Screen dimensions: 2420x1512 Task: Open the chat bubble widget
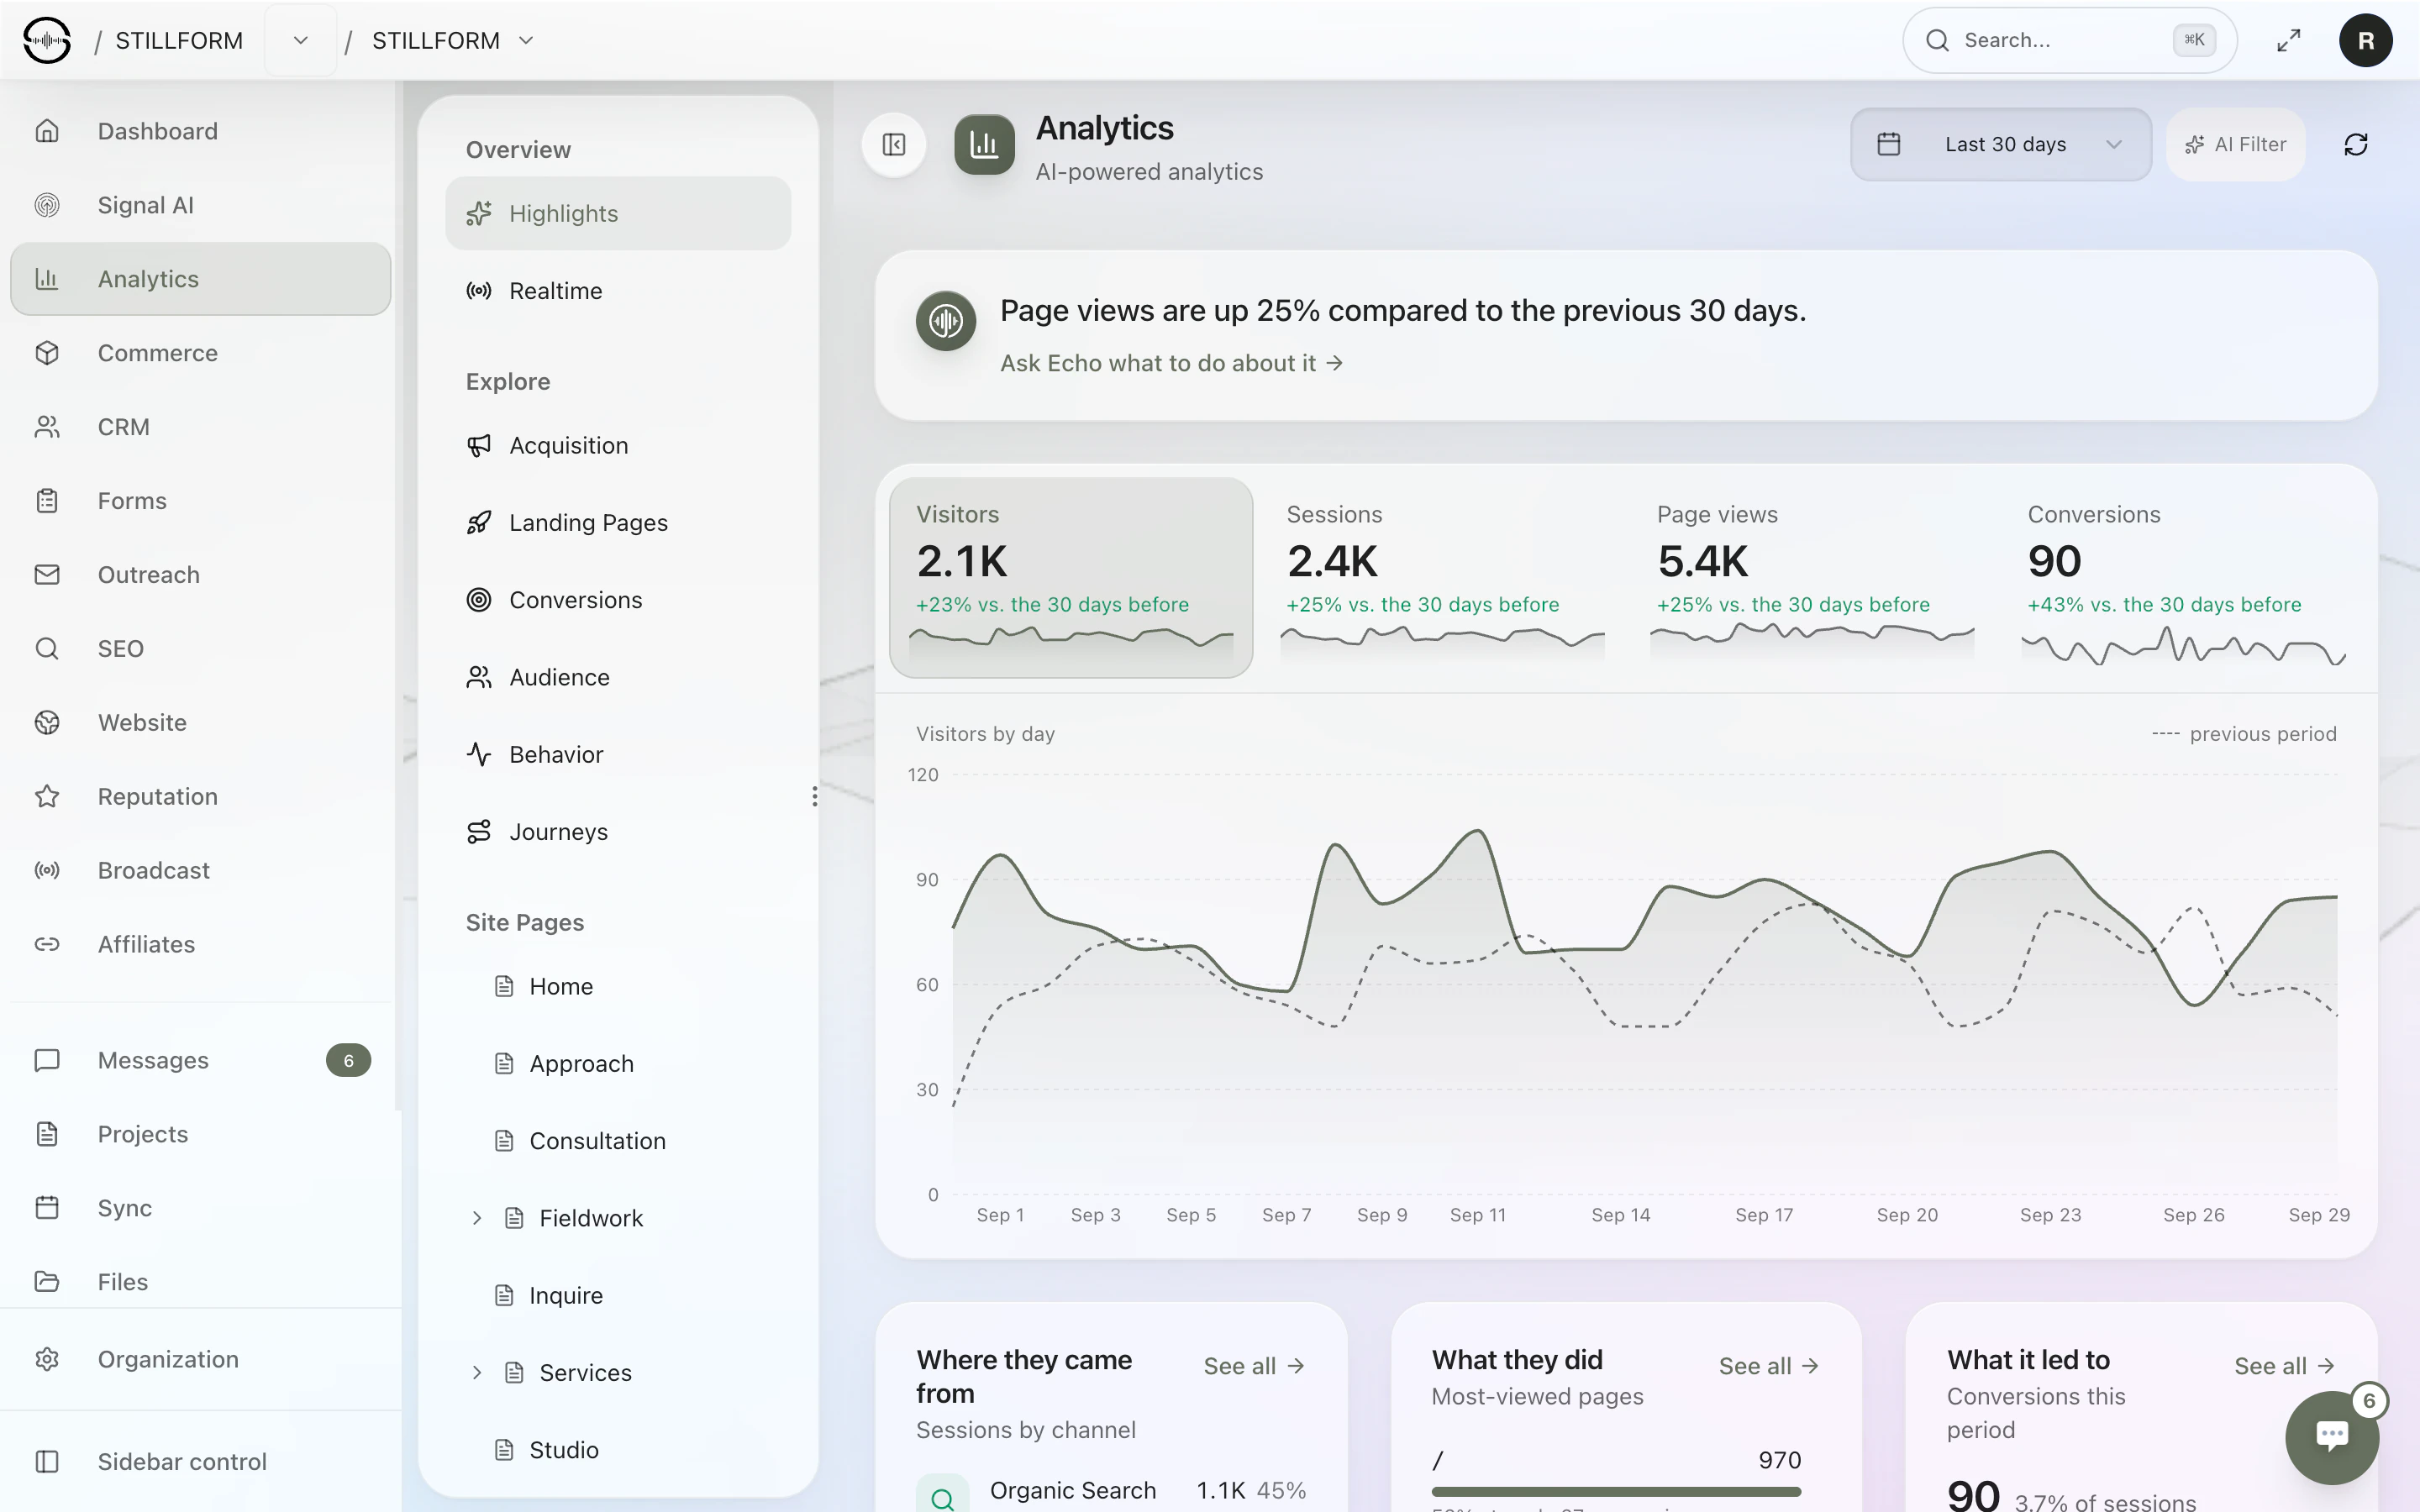[2332, 1436]
